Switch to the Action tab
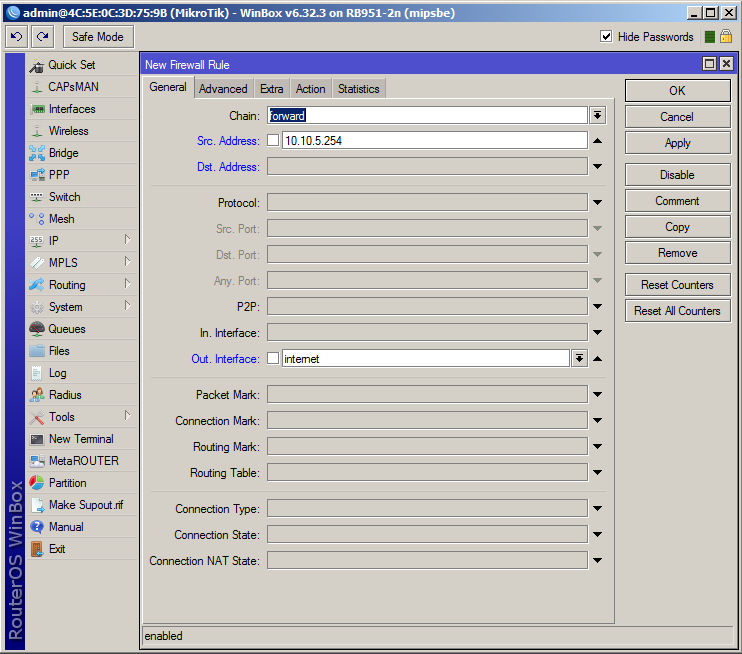The height and width of the screenshot is (654, 742). coord(310,89)
